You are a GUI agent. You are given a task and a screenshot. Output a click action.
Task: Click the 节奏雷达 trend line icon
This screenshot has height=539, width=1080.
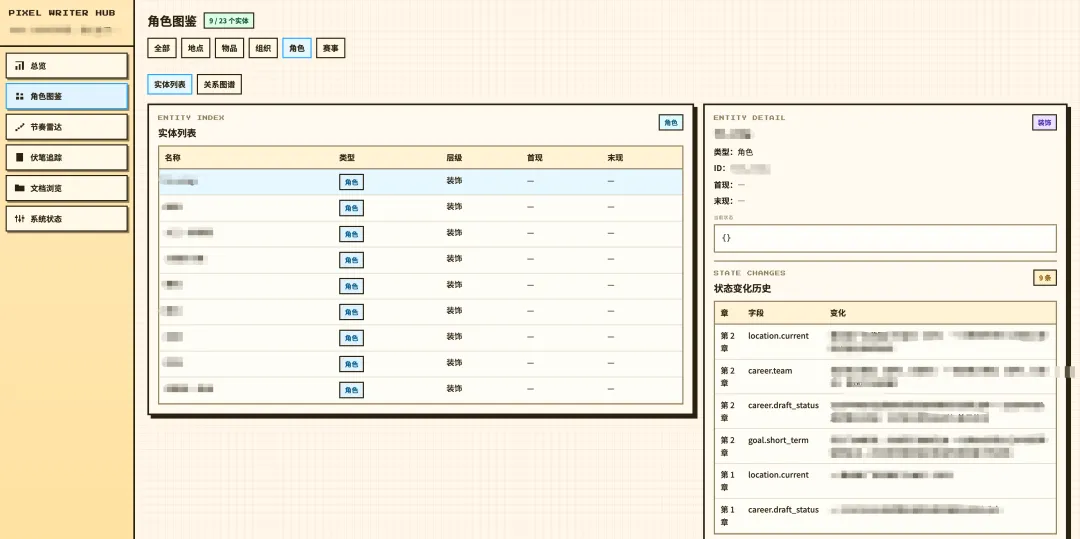(x=19, y=127)
